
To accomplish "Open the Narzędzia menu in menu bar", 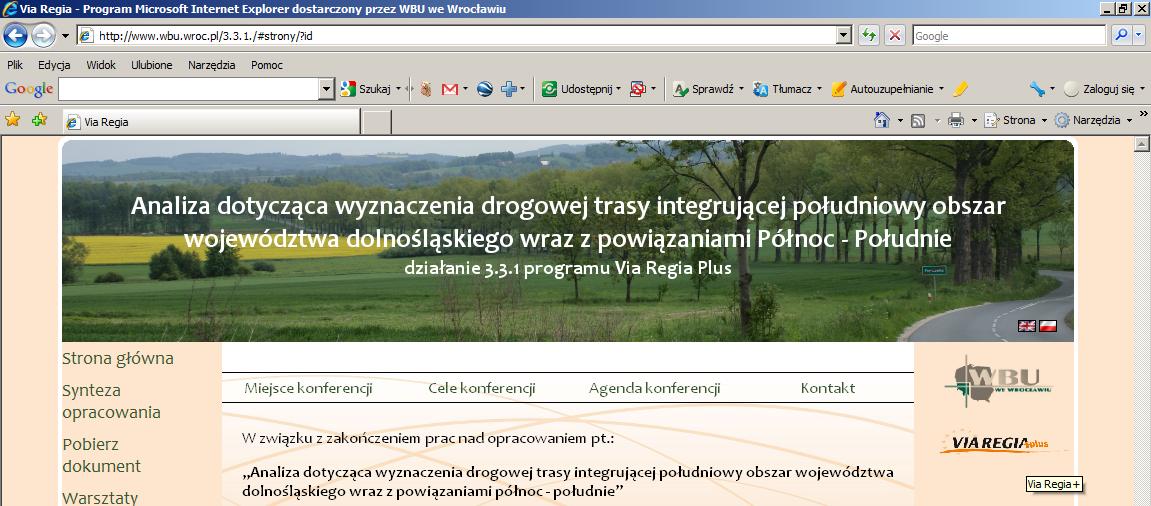I will click(211, 65).
